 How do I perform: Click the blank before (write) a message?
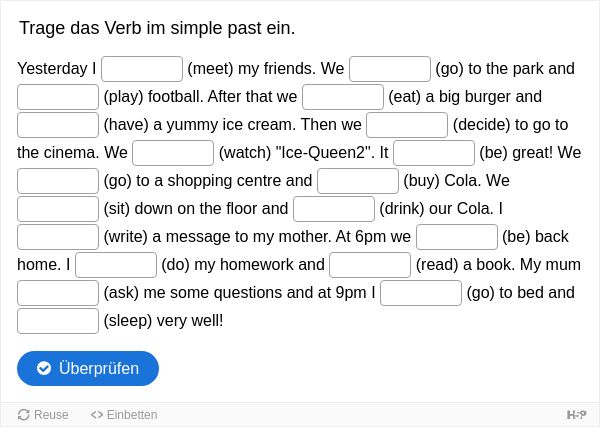(x=58, y=237)
